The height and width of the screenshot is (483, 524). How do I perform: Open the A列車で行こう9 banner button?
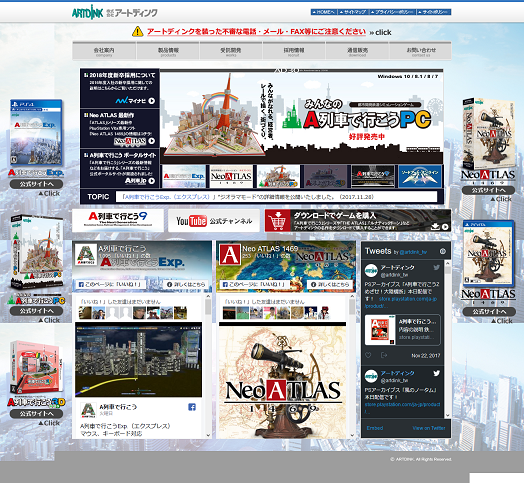[x=118, y=220]
